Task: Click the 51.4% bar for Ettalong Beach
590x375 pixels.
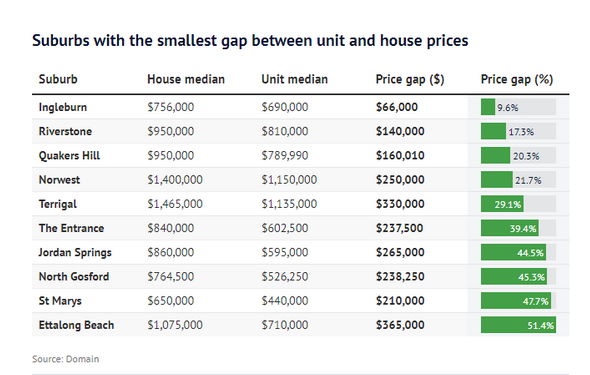Action: 518,325
